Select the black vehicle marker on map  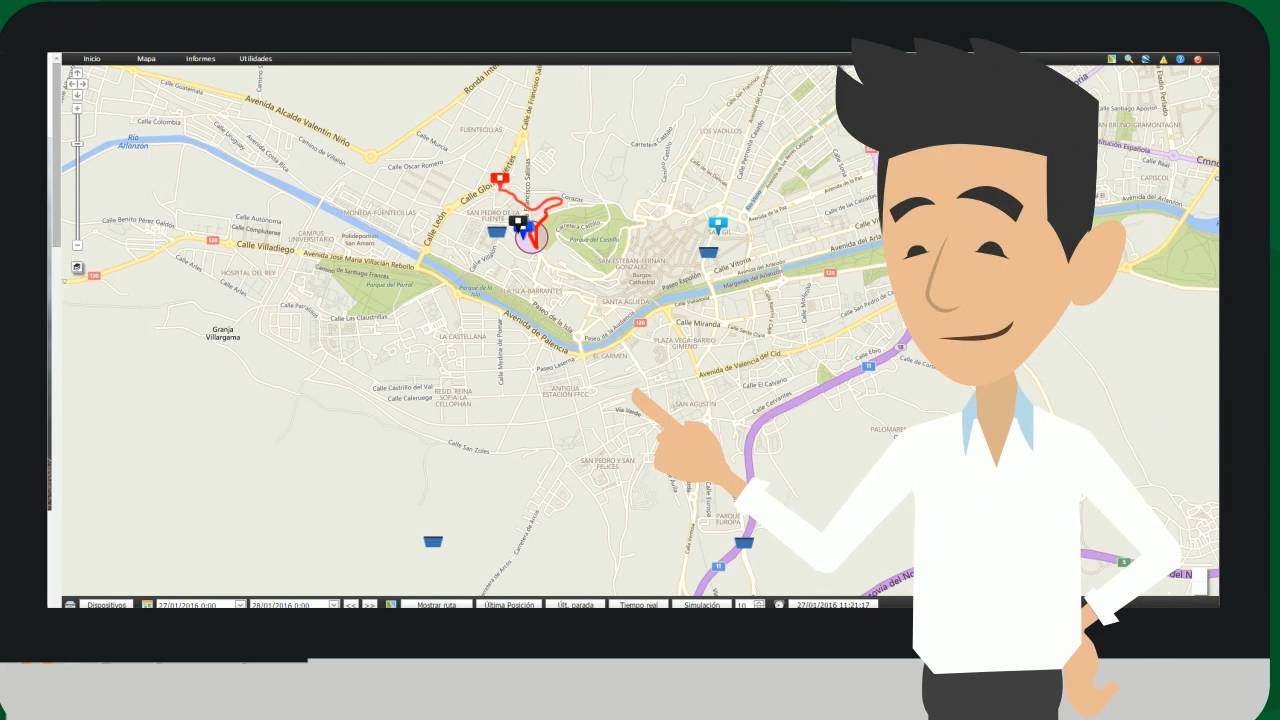coord(517,222)
